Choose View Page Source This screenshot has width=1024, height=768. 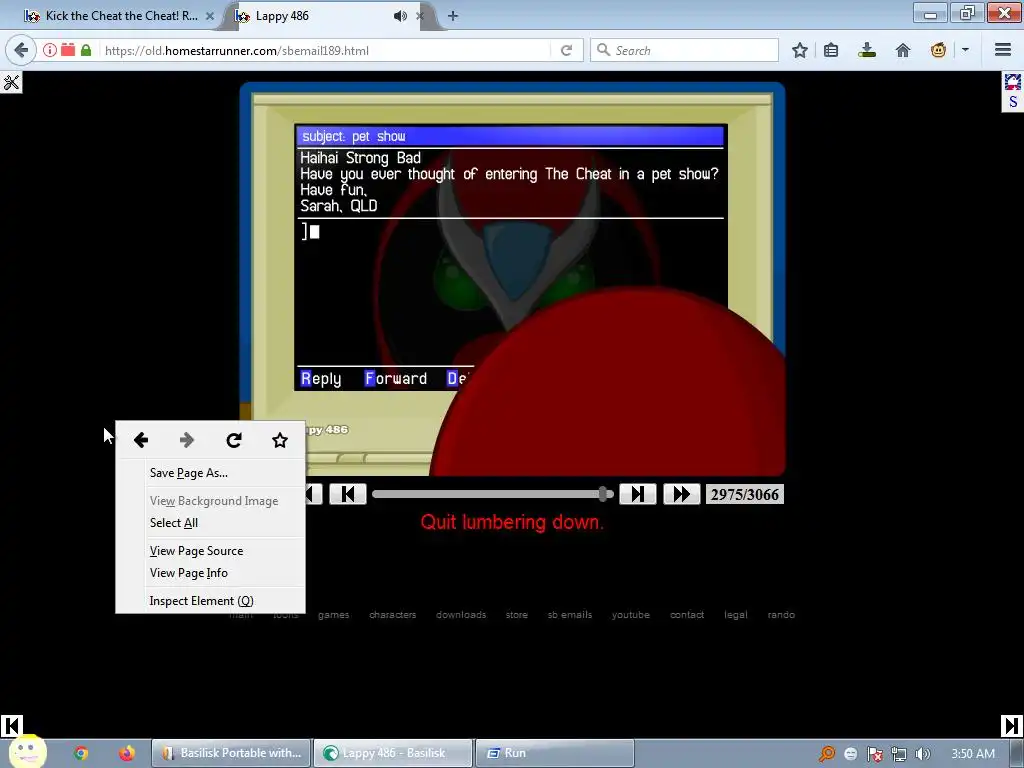[210, 551]
